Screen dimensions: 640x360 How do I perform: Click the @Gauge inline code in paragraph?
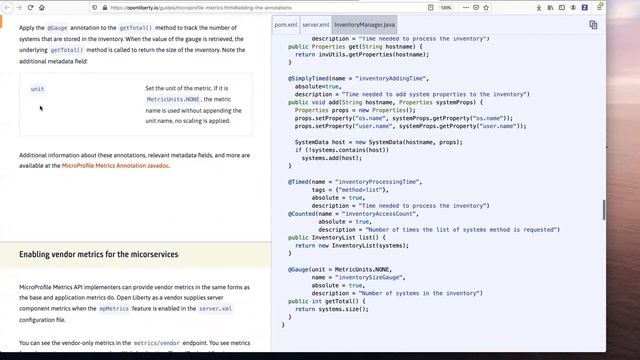[x=57, y=28]
